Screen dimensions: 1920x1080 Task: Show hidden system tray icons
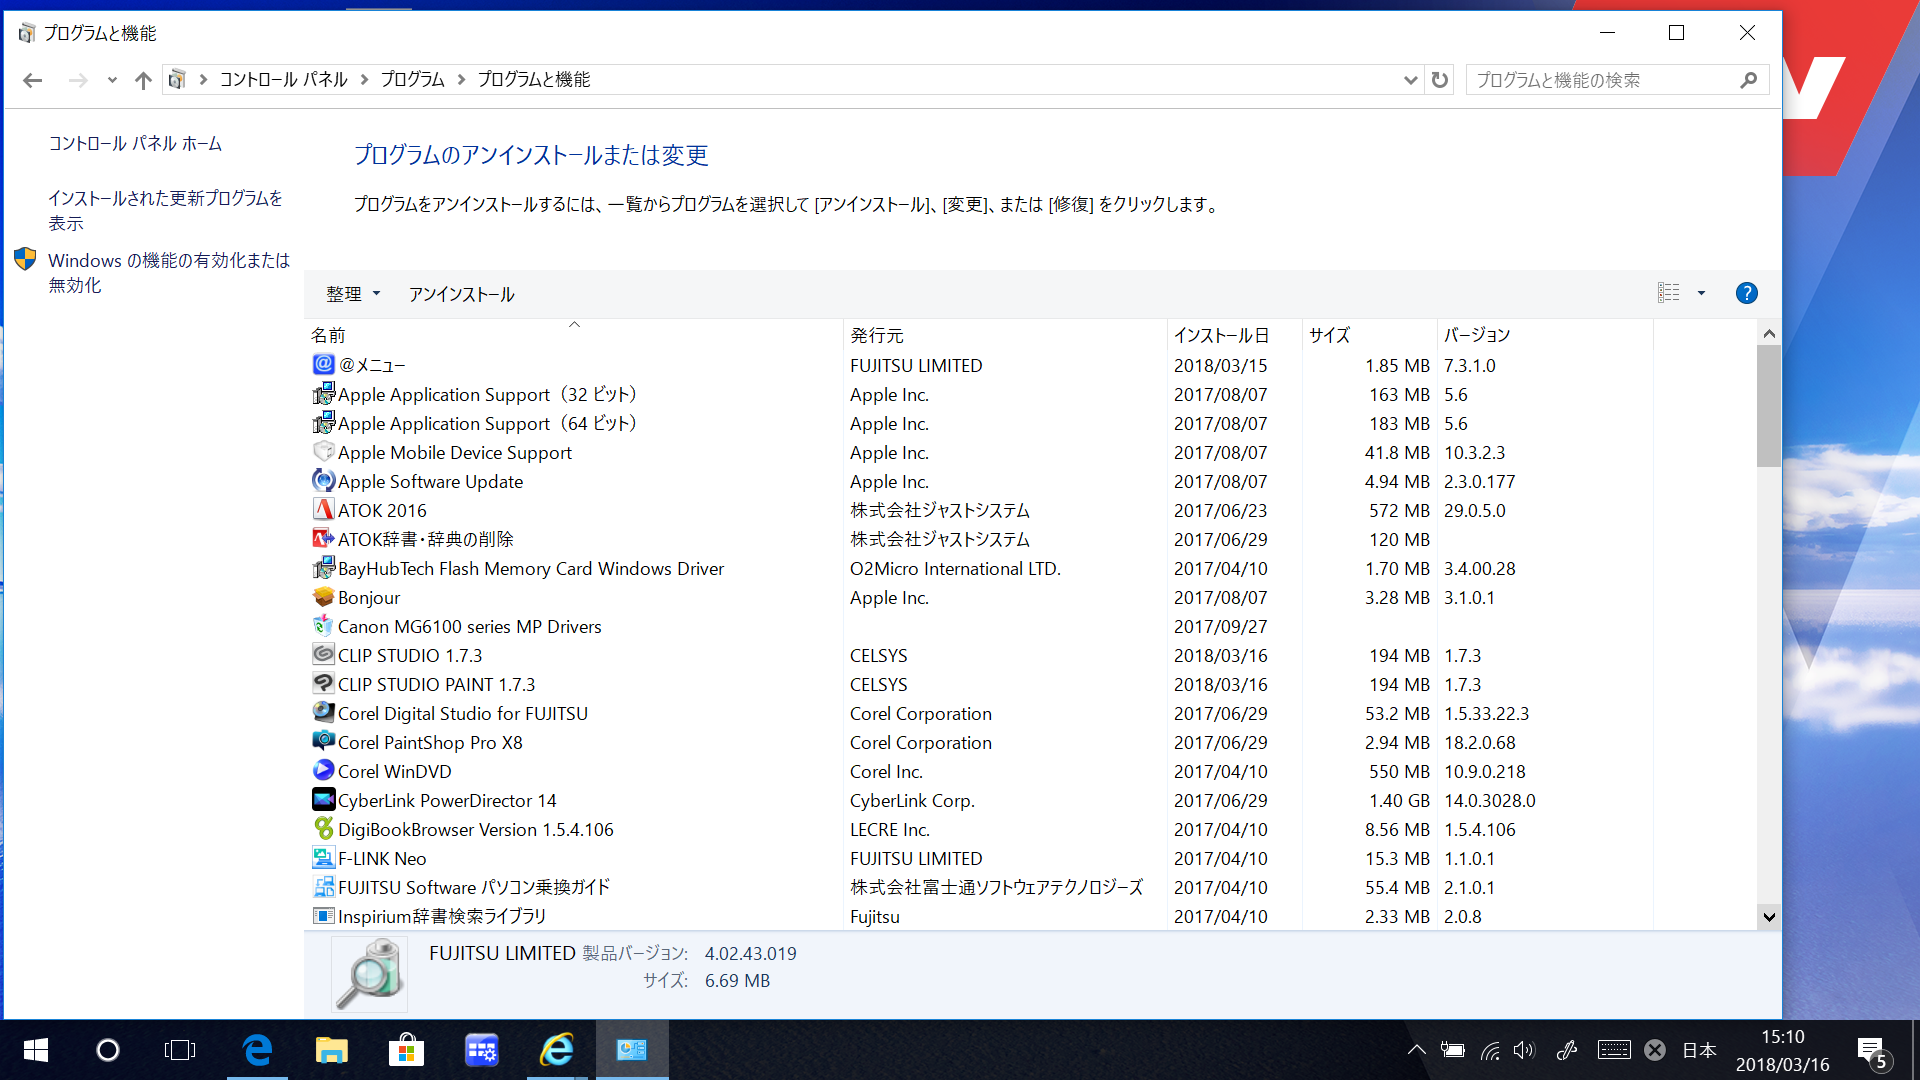pos(1416,1050)
